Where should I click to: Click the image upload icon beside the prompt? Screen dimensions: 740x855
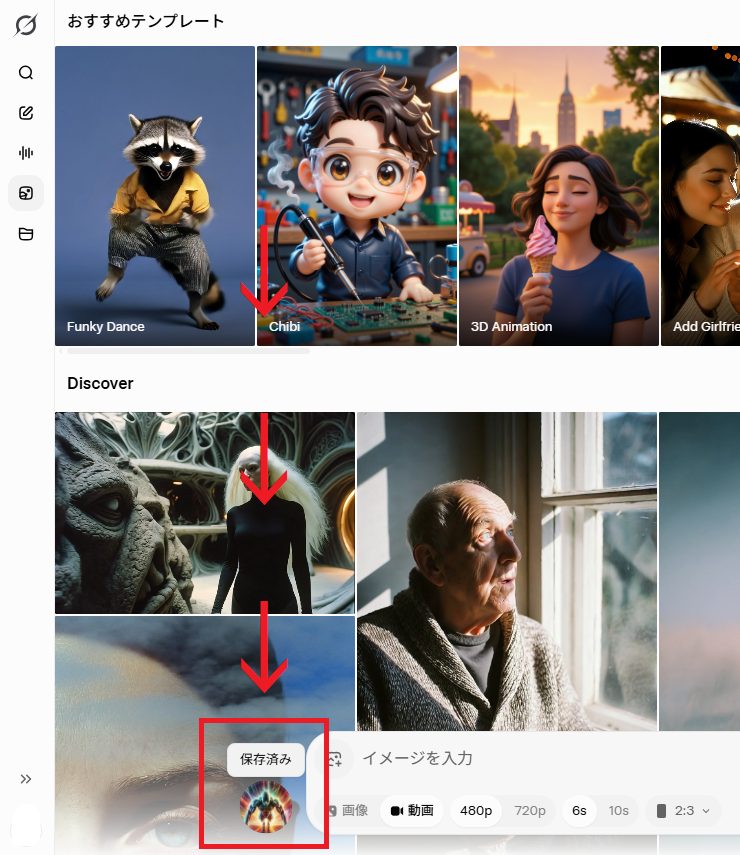pos(334,758)
